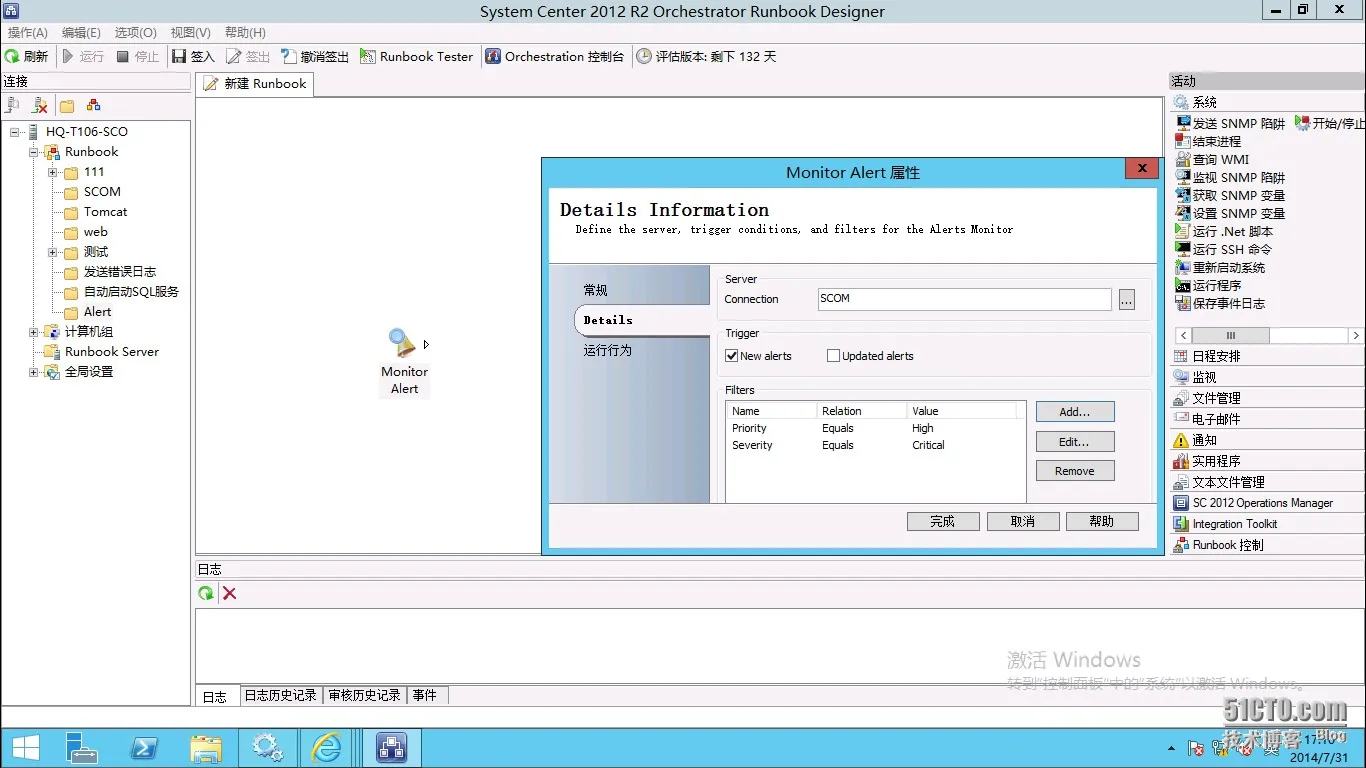Select 发送 SNMP 陷阱 activity

pos(1230,123)
